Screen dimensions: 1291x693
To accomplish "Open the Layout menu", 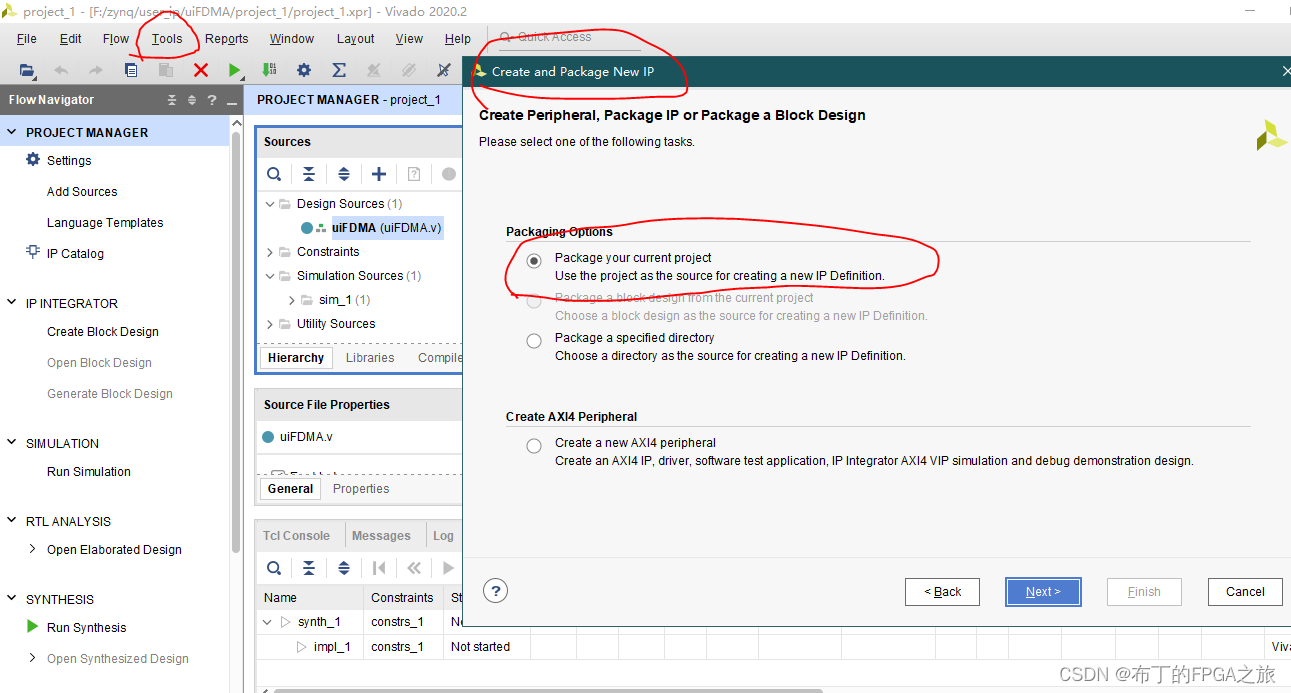I will (x=355, y=39).
